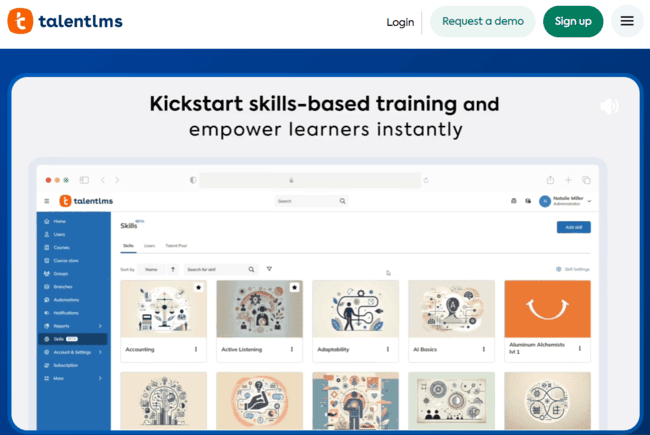Image resolution: width=650 pixels, height=435 pixels.
Task: Click the browser tab overview icon
Action: [x=586, y=180]
